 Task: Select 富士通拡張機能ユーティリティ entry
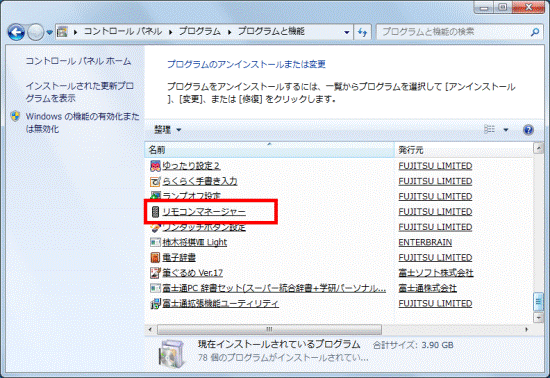click(220, 303)
